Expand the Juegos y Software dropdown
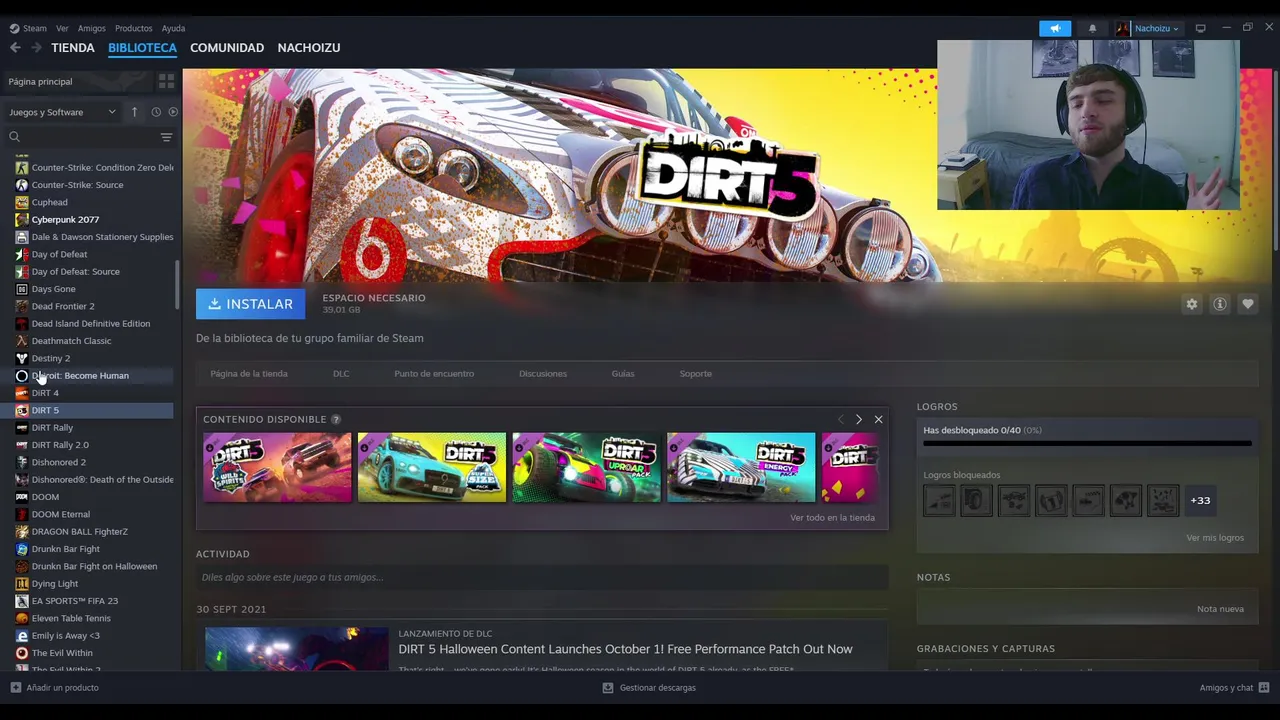 (62, 112)
